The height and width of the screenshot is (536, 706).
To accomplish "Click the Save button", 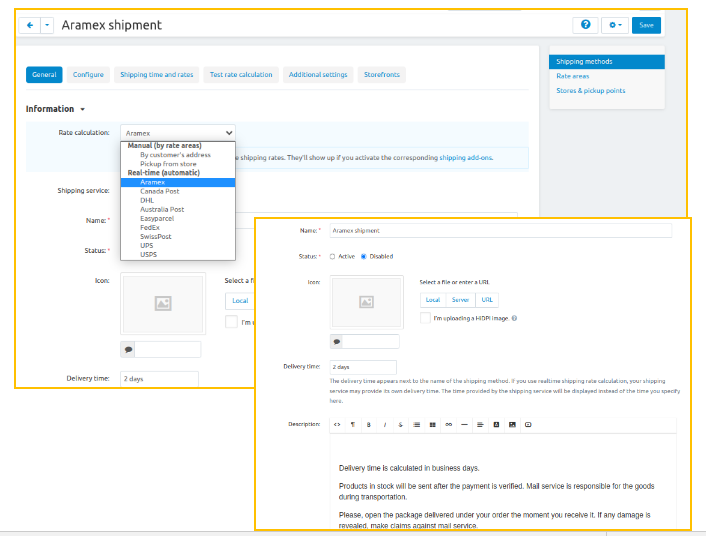I will click(646, 25).
